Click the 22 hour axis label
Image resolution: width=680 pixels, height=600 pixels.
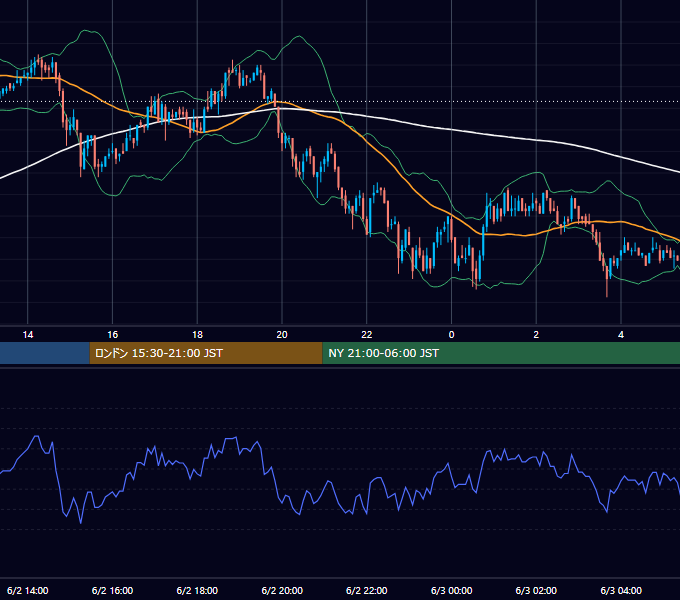coord(367,335)
